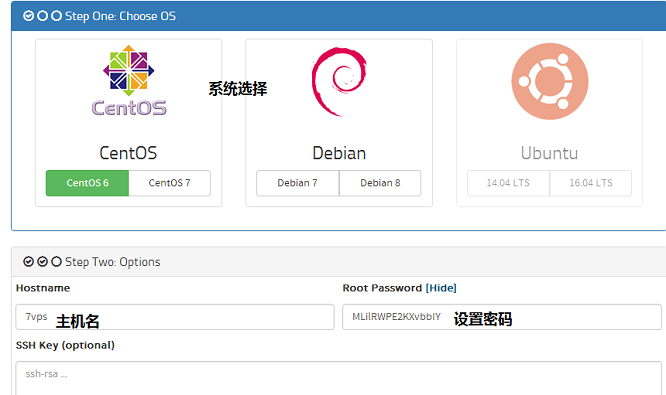Click the Debian swirl logo
666x395 pixels.
point(339,82)
